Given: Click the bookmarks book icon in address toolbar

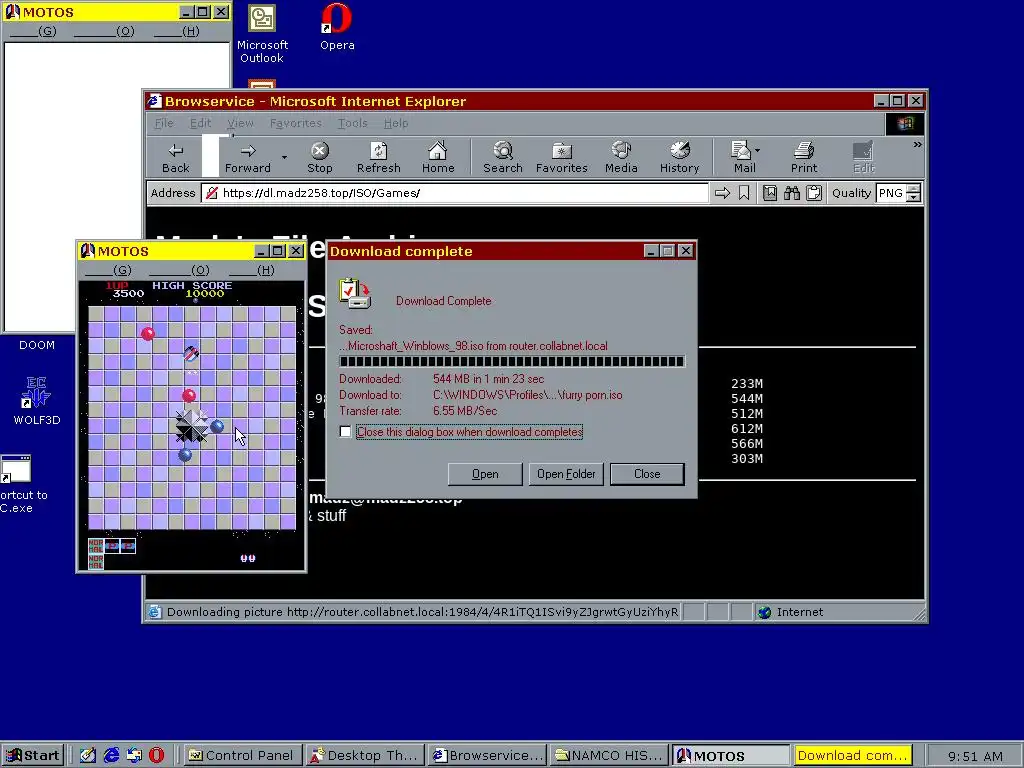Looking at the screenshot, I should [x=770, y=193].
